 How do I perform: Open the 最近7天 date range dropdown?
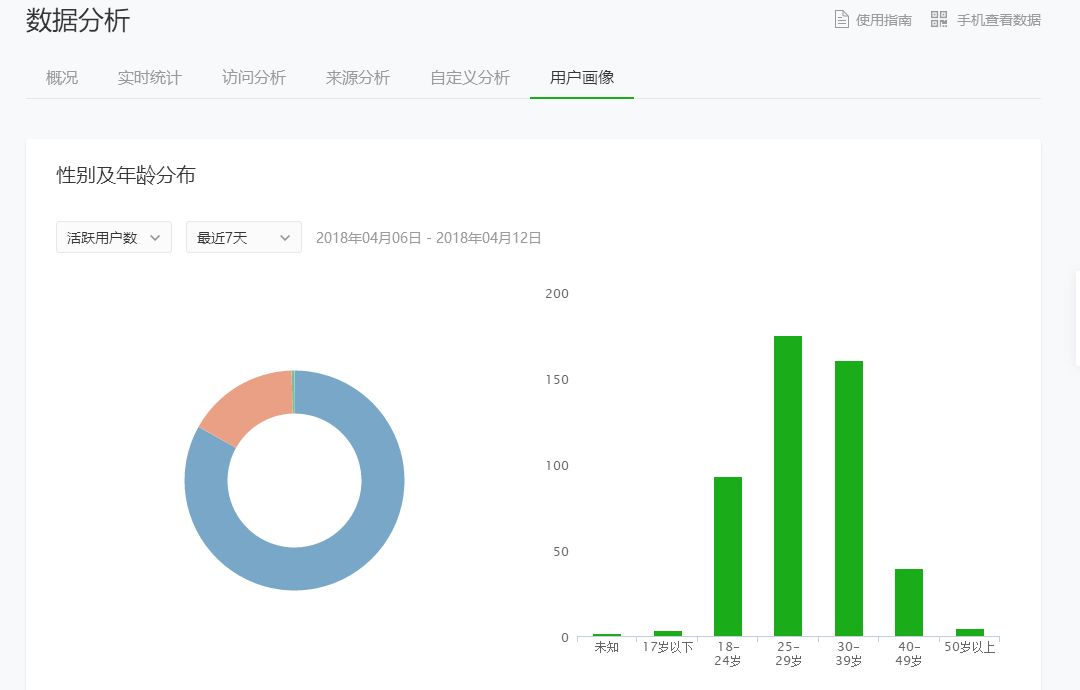243,237
